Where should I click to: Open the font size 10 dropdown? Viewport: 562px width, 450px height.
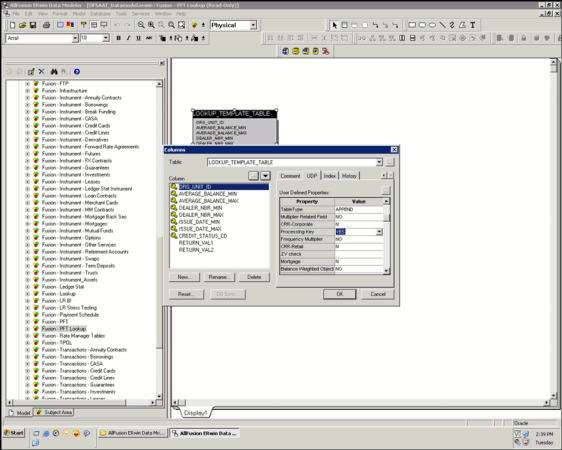[106, 38]
